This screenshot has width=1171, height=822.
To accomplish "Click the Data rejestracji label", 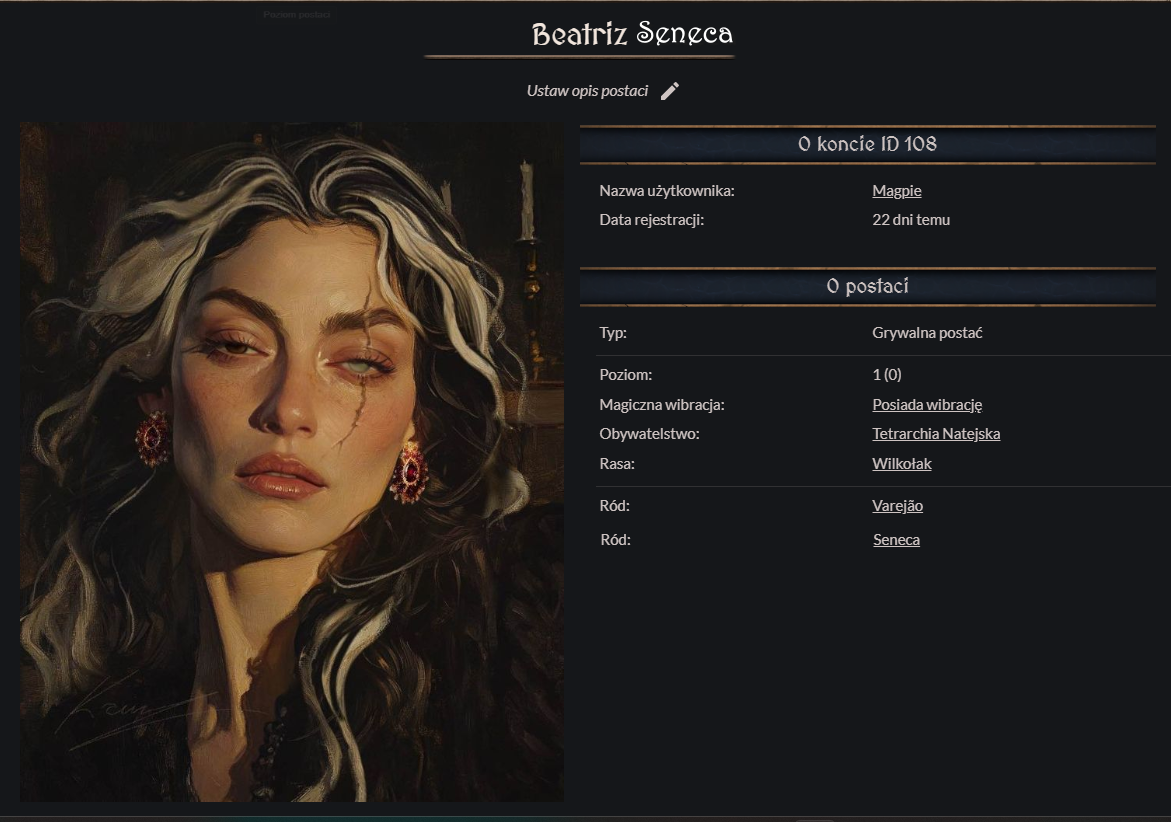I will 651,219.
